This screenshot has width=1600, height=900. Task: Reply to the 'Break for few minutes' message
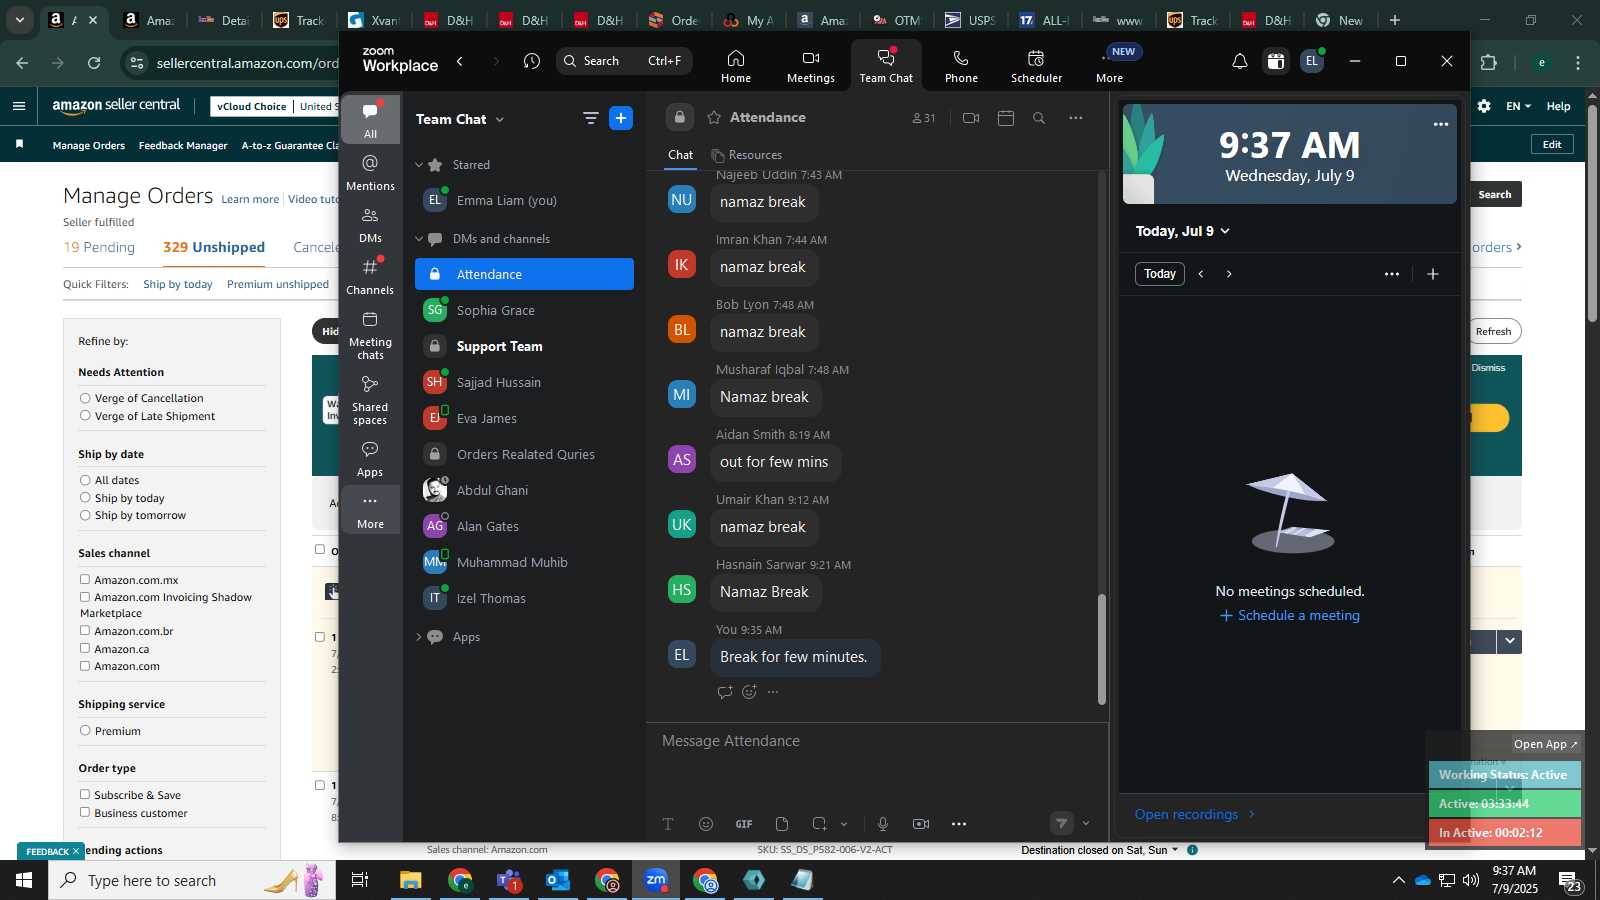click(x=725, y=692)
